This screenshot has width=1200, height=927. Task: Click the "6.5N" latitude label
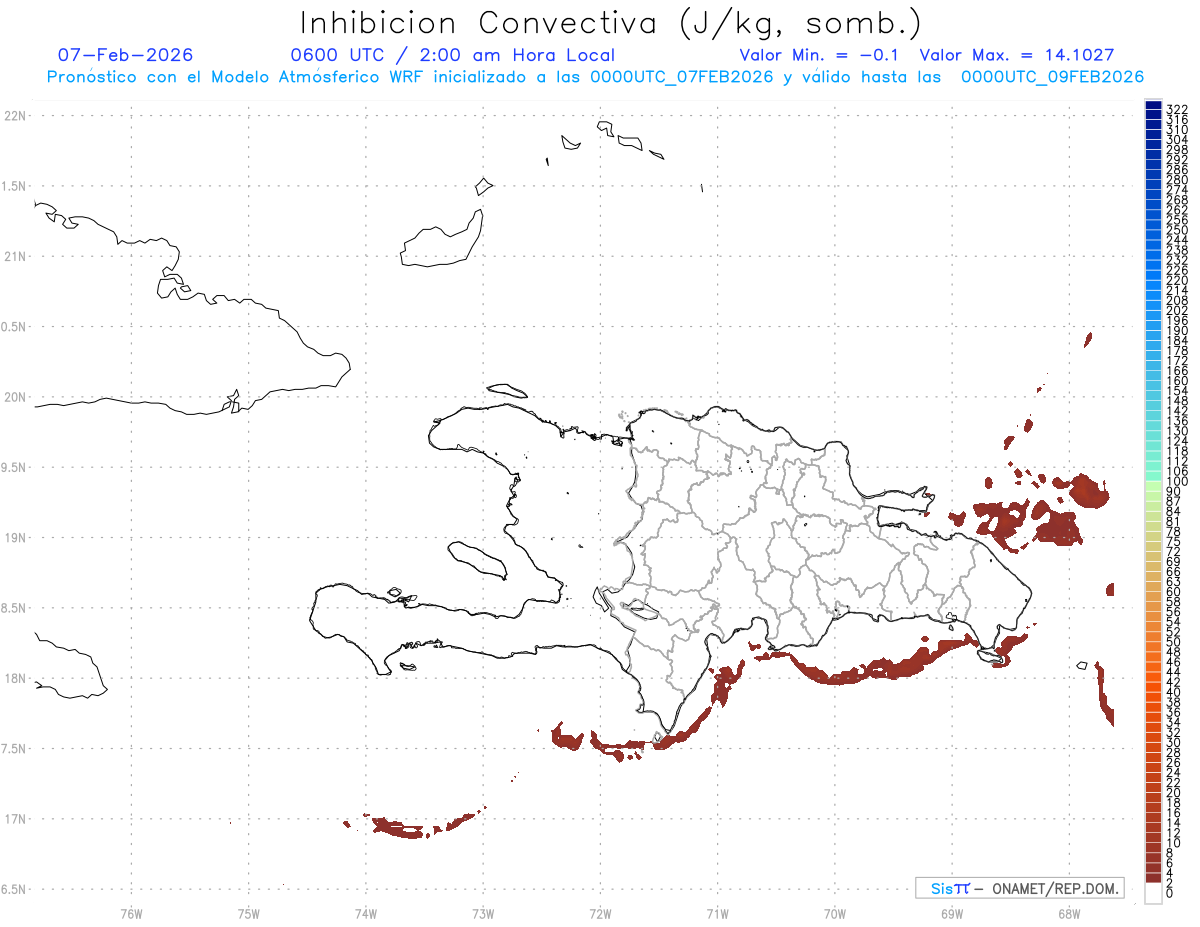point(15,889)
